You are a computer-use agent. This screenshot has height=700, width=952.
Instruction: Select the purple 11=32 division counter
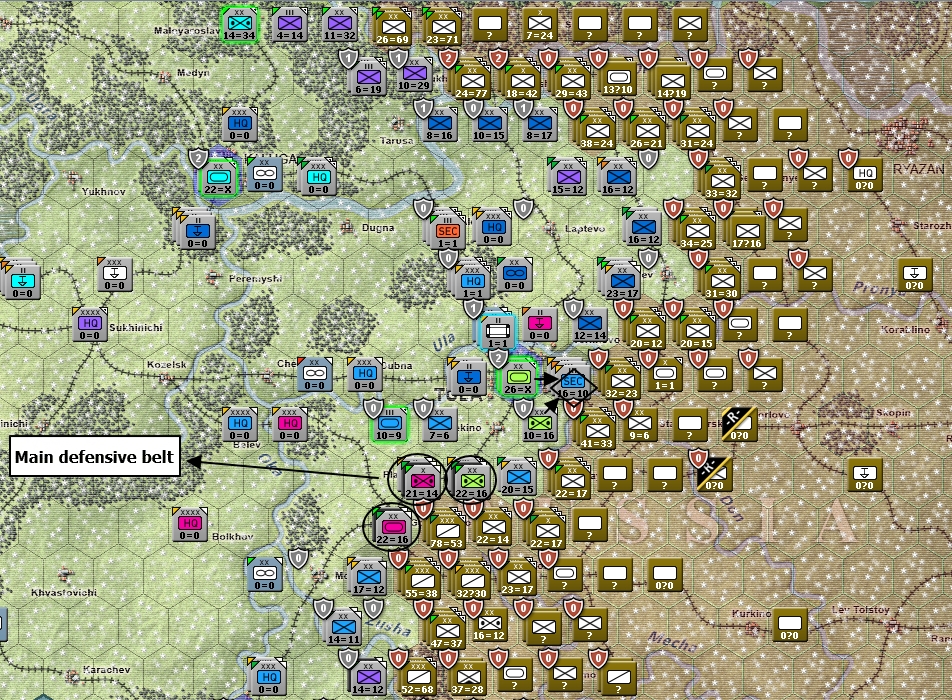click(339, 24)
